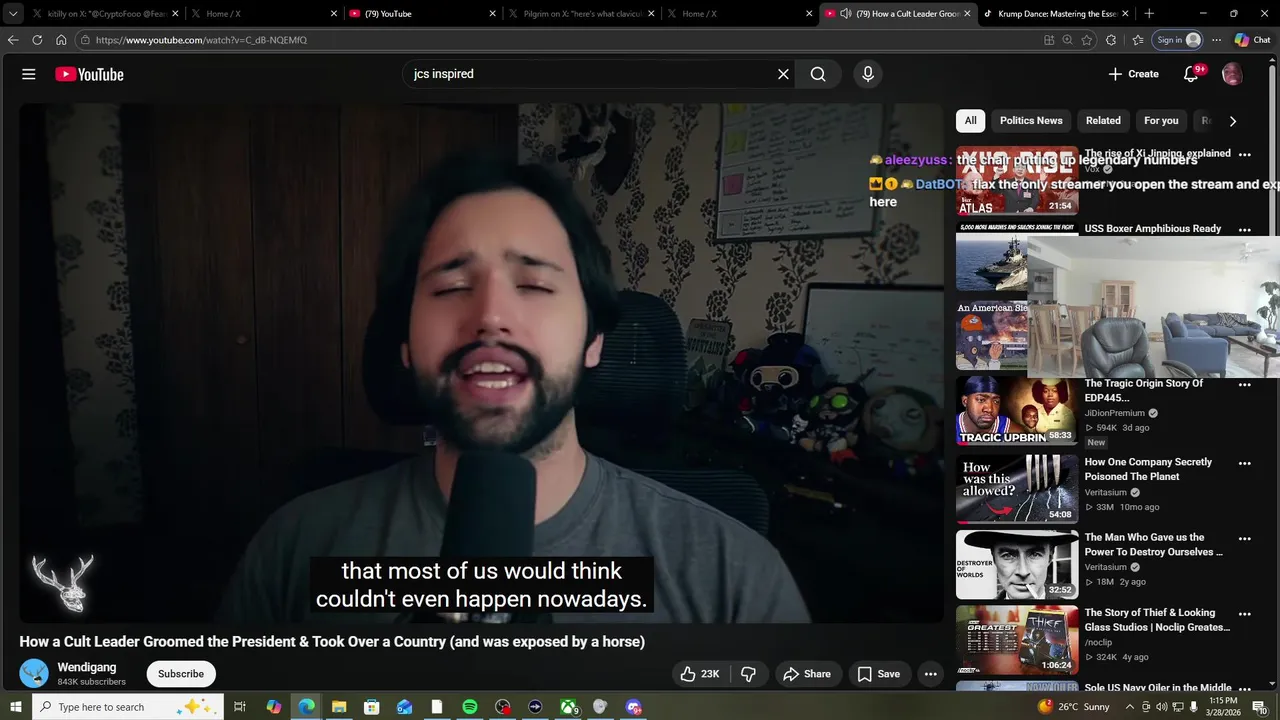Image resolution: width=1280 pixels, height=720 pixels.
Task: Switch to the 'Pilgrim on X' tab
Action: [x=581, y=14]
